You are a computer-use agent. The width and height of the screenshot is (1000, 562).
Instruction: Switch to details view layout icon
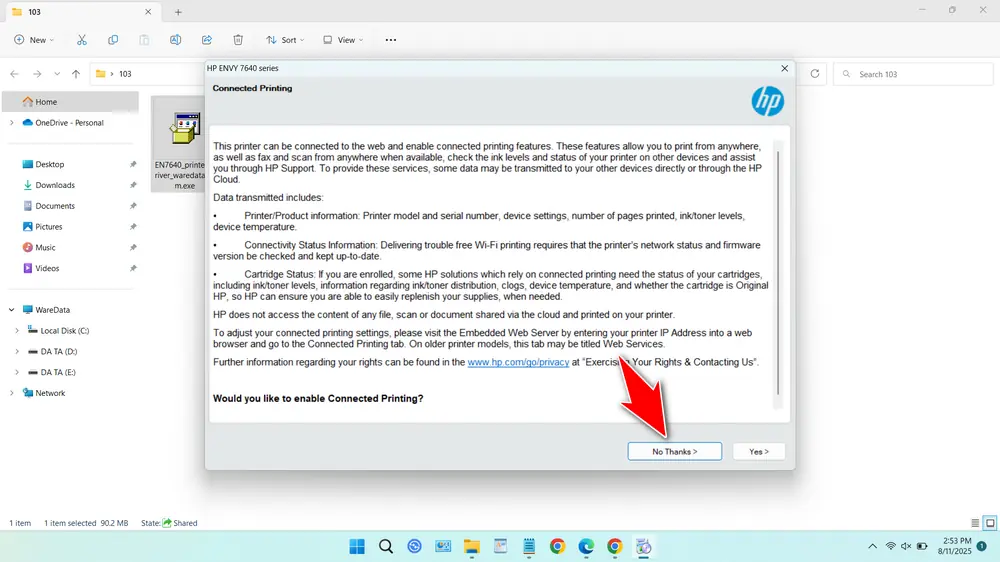click(x=975, y=523)
